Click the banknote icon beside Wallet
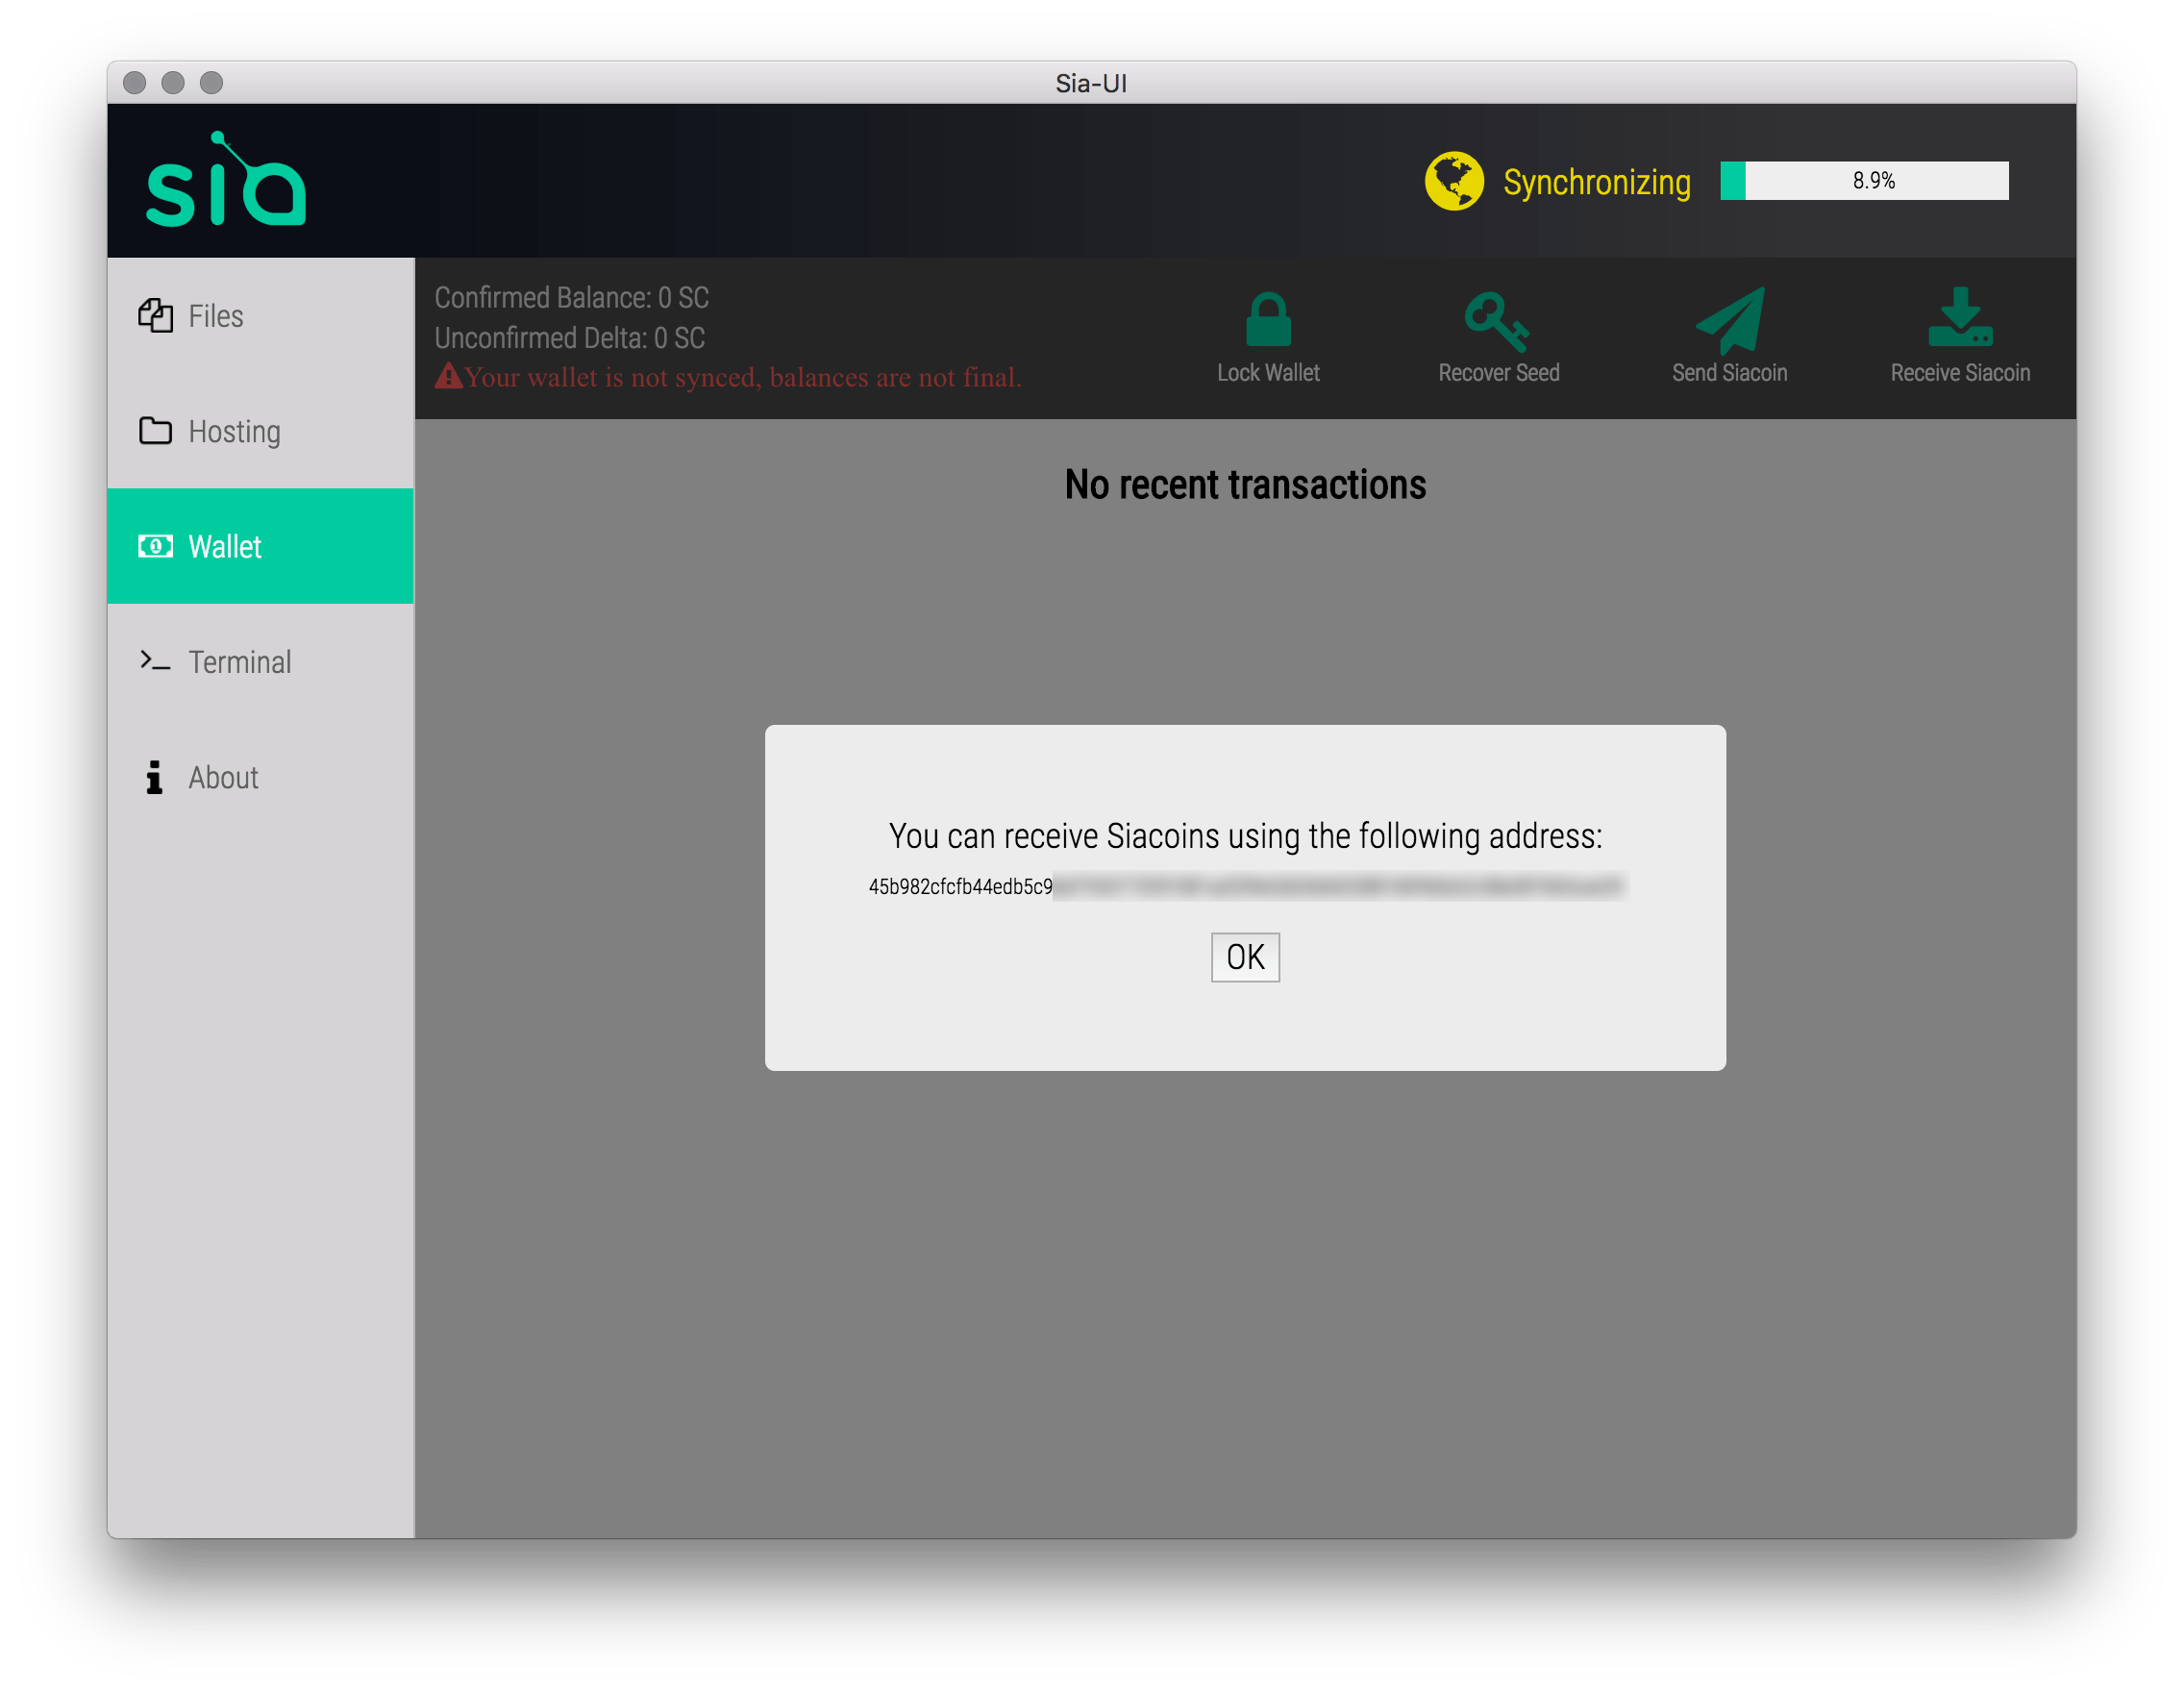Image resolution: width=2184 pixels, height=1692 pixels. (x=155, y=546)
